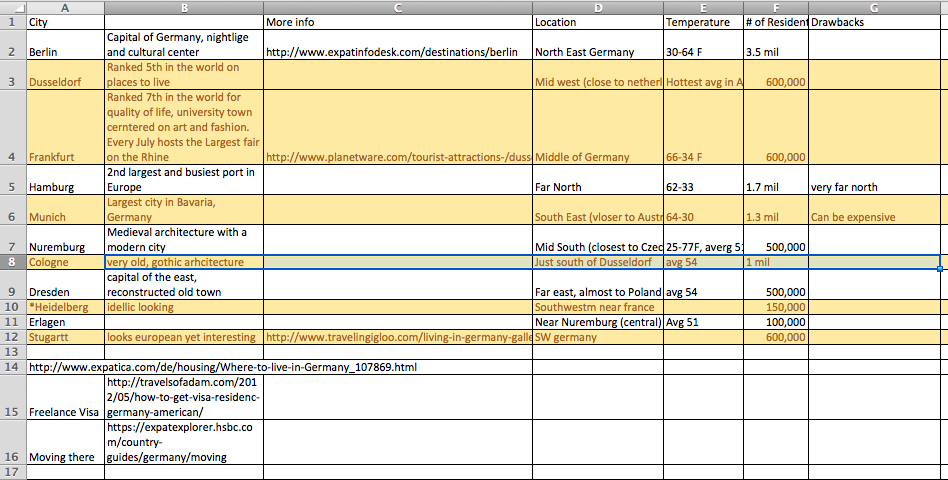Viewport: 948px width, 480px height.
Task: Click the '66-34 F' temperature cell
Action: [x=704, y=127]
